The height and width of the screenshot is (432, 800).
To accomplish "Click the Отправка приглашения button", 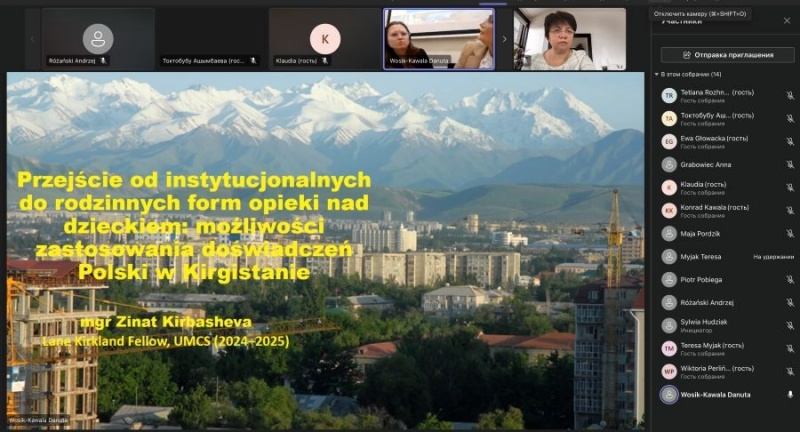I will coord(727,54).
